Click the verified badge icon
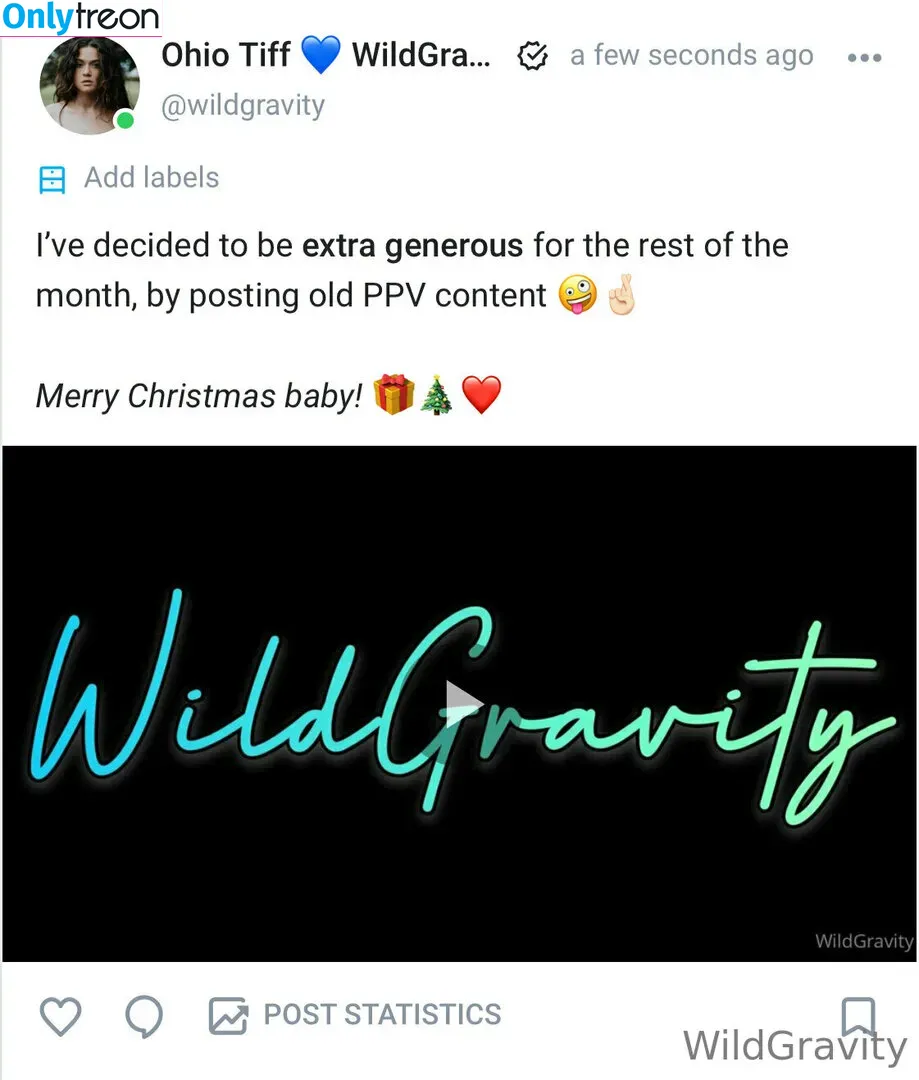 [x=533, y=56]
